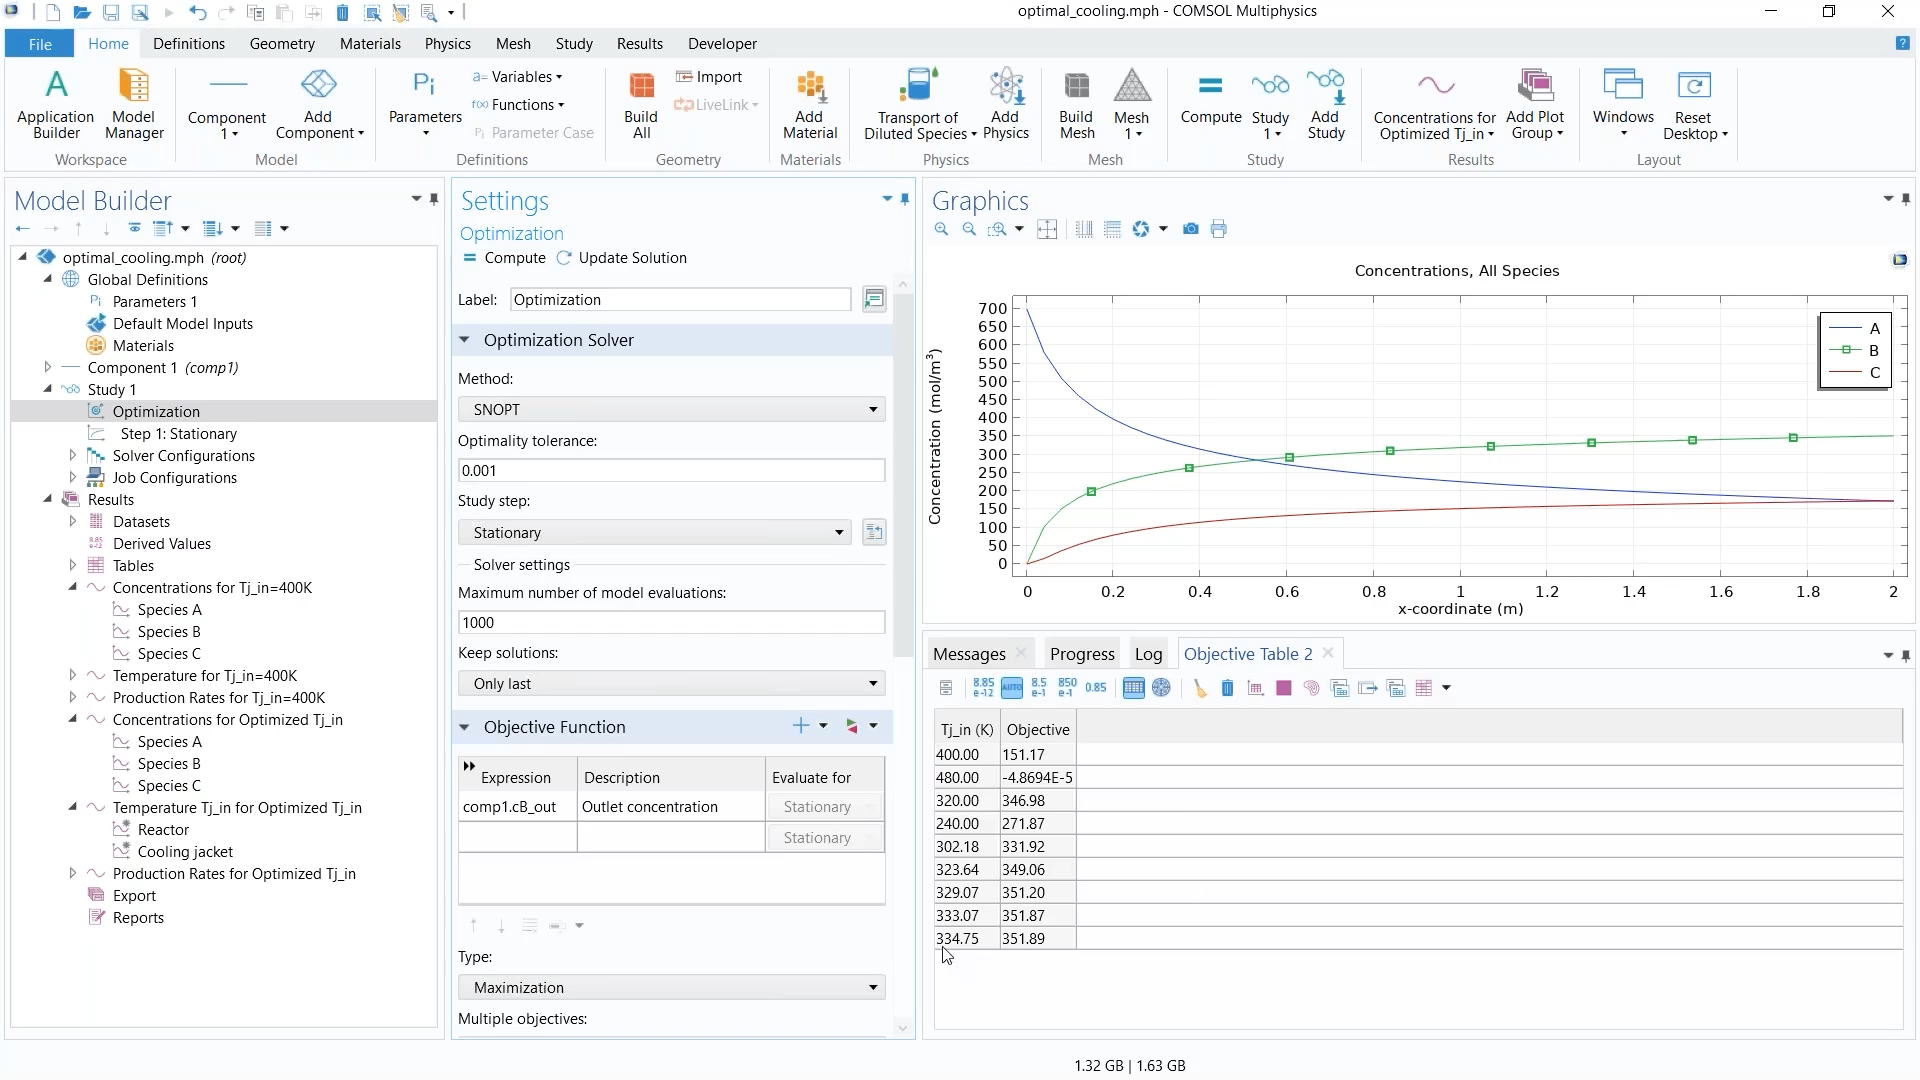Click the File menu button
This screenshot has width=1920, height=1080.
[x=40, y=44]
